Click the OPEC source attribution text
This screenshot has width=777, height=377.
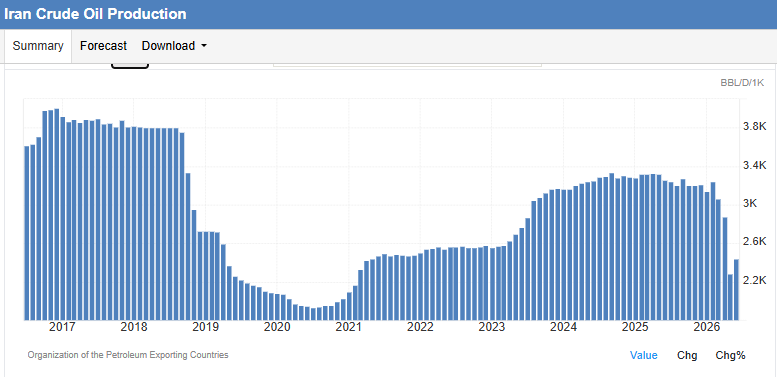pos(128,355)
